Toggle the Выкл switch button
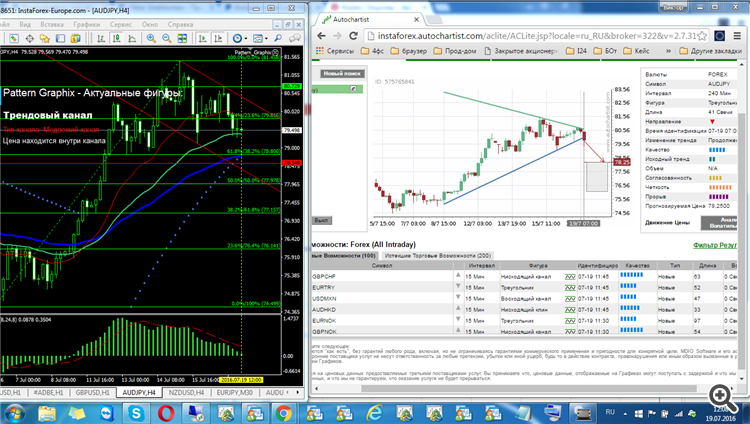Screen dimensions: 750x424 (322, 221)
